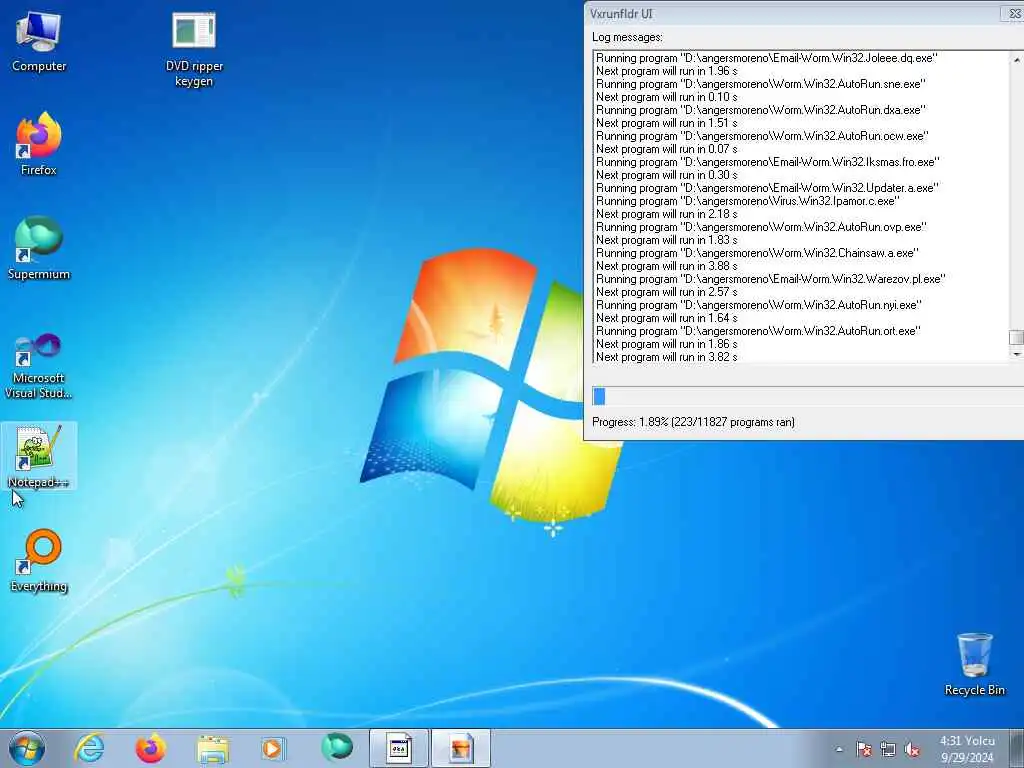This screenshot has height=768, width=1024.
Task: Open the Windows Start menu
Action: click(x=27, y=748)
